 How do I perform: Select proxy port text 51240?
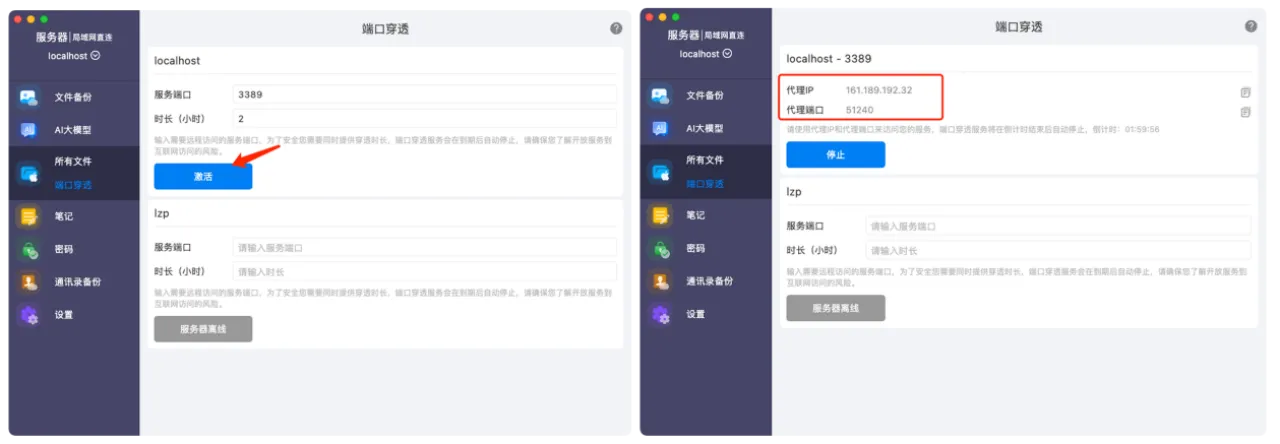pos(860,110)
